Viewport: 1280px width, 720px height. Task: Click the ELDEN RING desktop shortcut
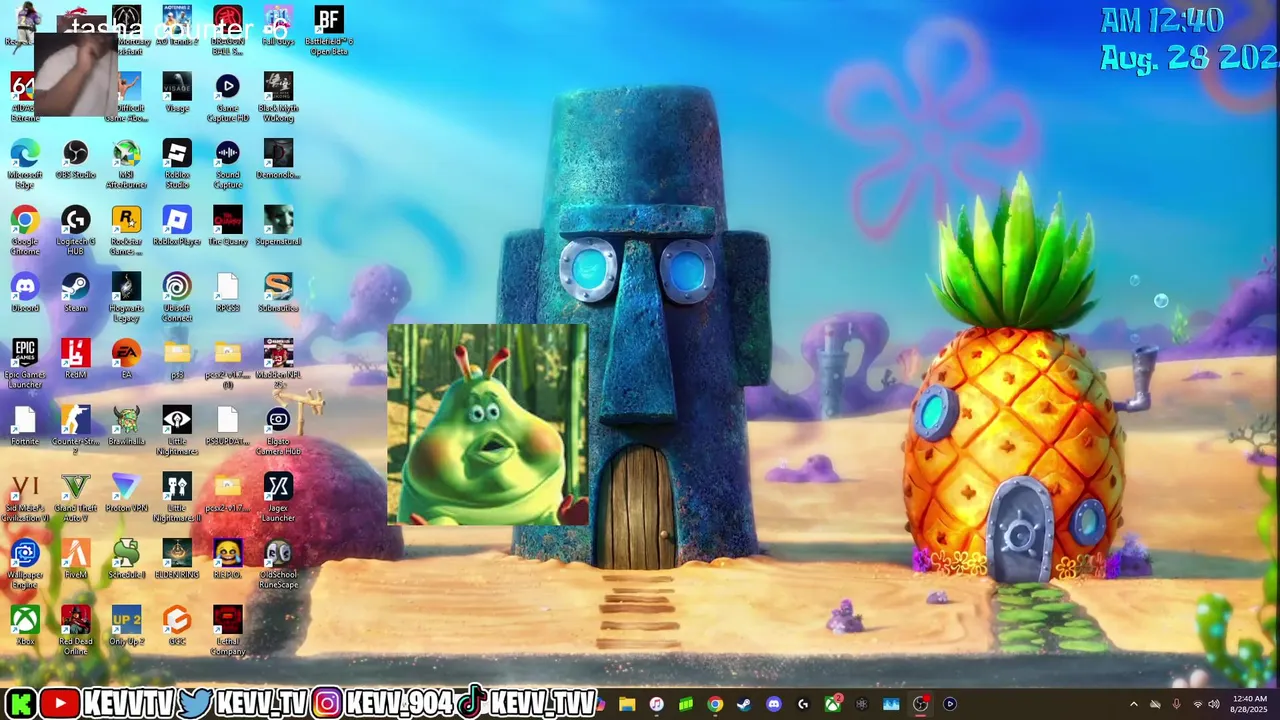177,560
